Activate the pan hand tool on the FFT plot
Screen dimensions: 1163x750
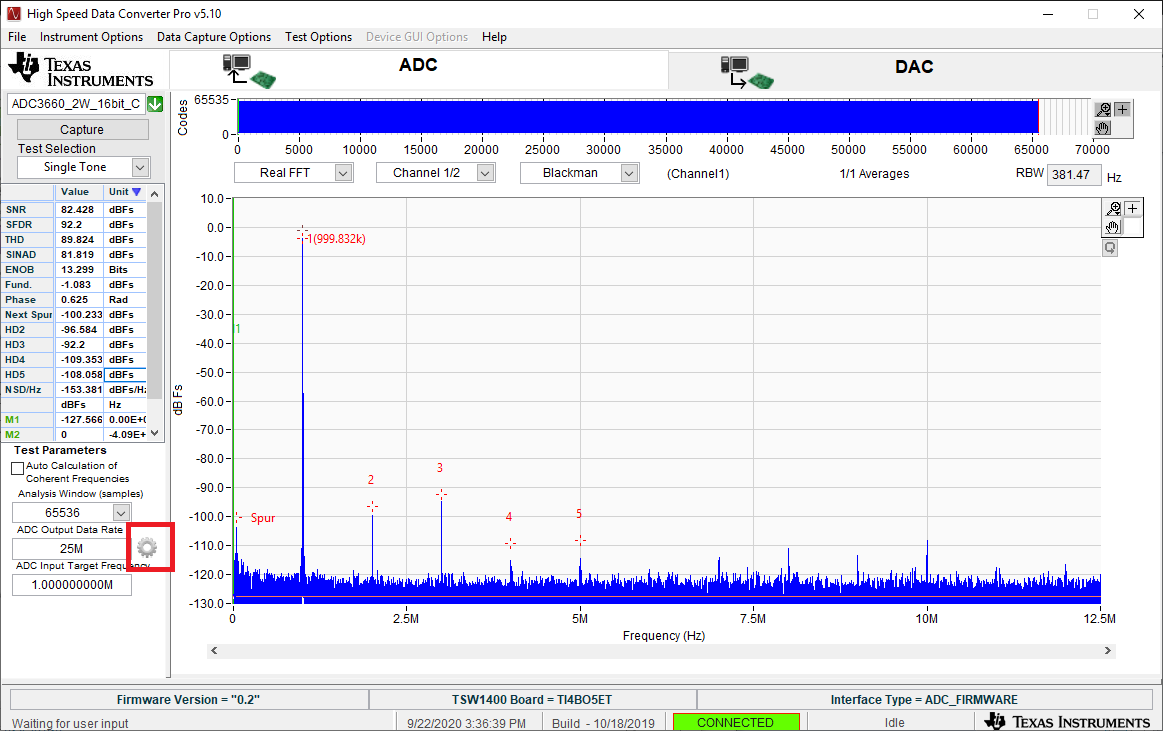(1112, 227)
